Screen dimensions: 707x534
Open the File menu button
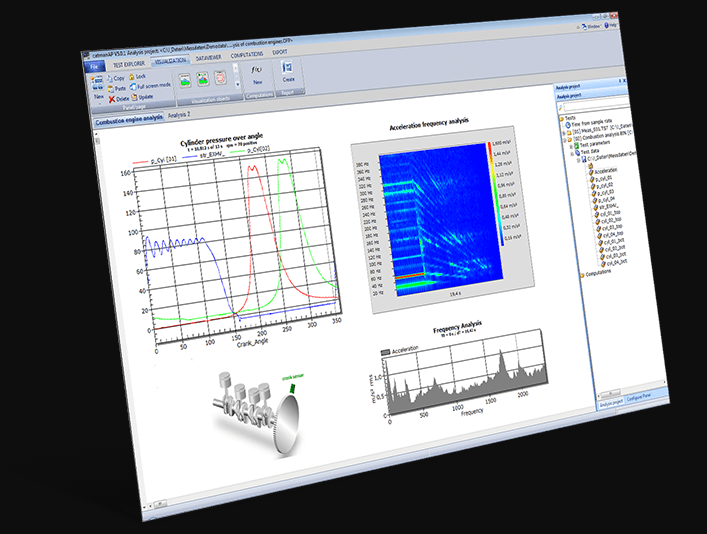[94, 66]
